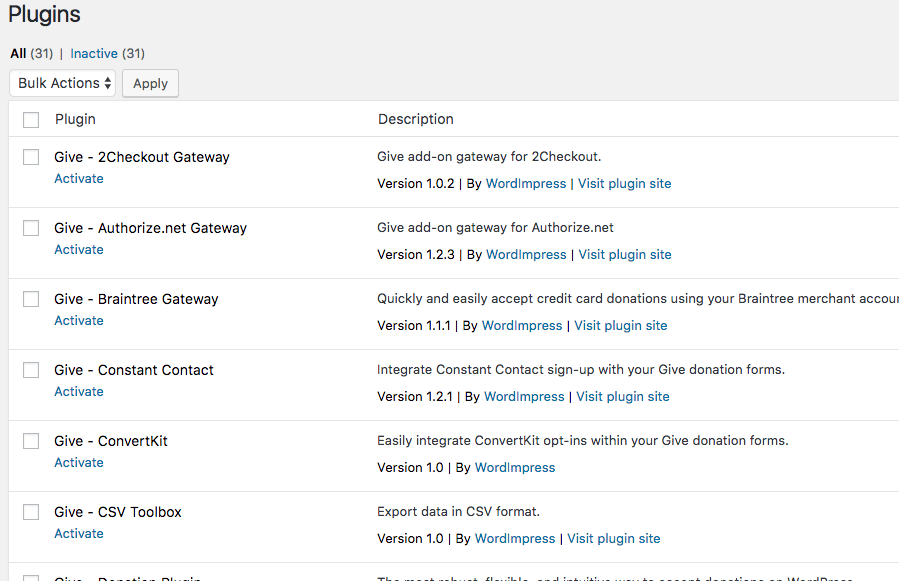Open WordImpress author link for Authorize.net Gateway
899x581 pixels.
click(x=526, y=255)
